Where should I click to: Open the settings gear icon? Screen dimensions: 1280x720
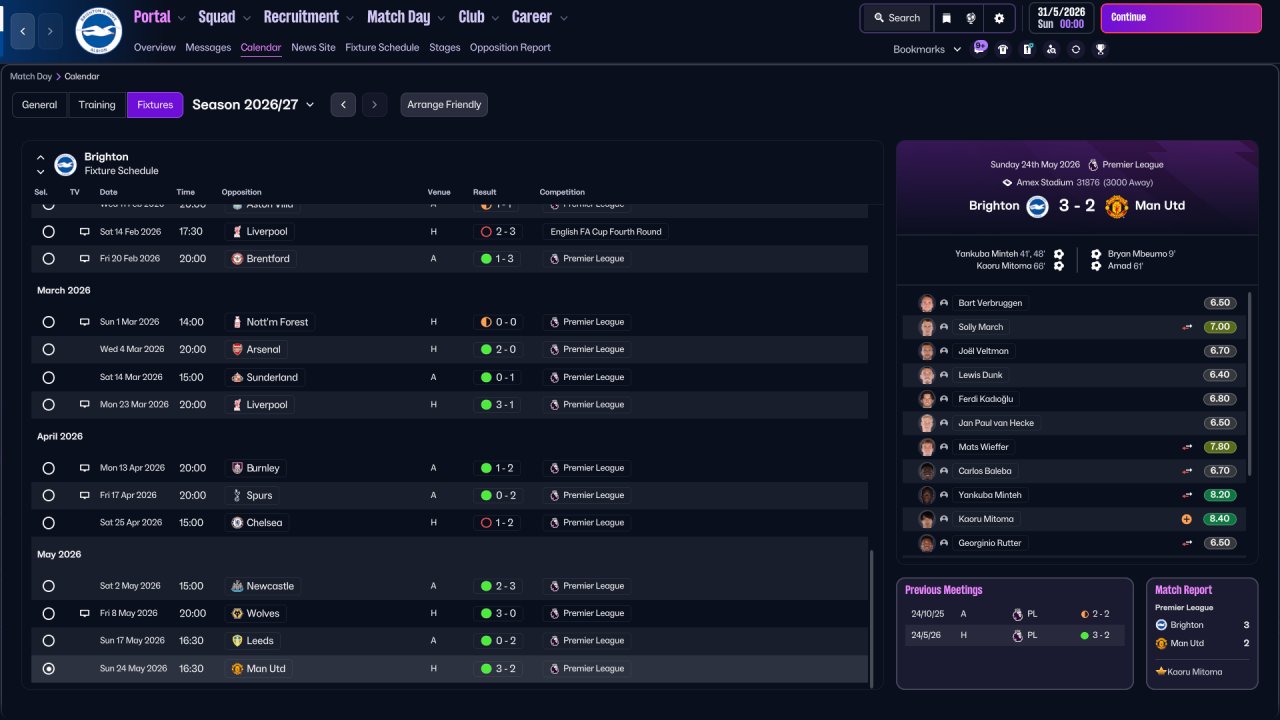pyautogui.click(x=999, y=18)
